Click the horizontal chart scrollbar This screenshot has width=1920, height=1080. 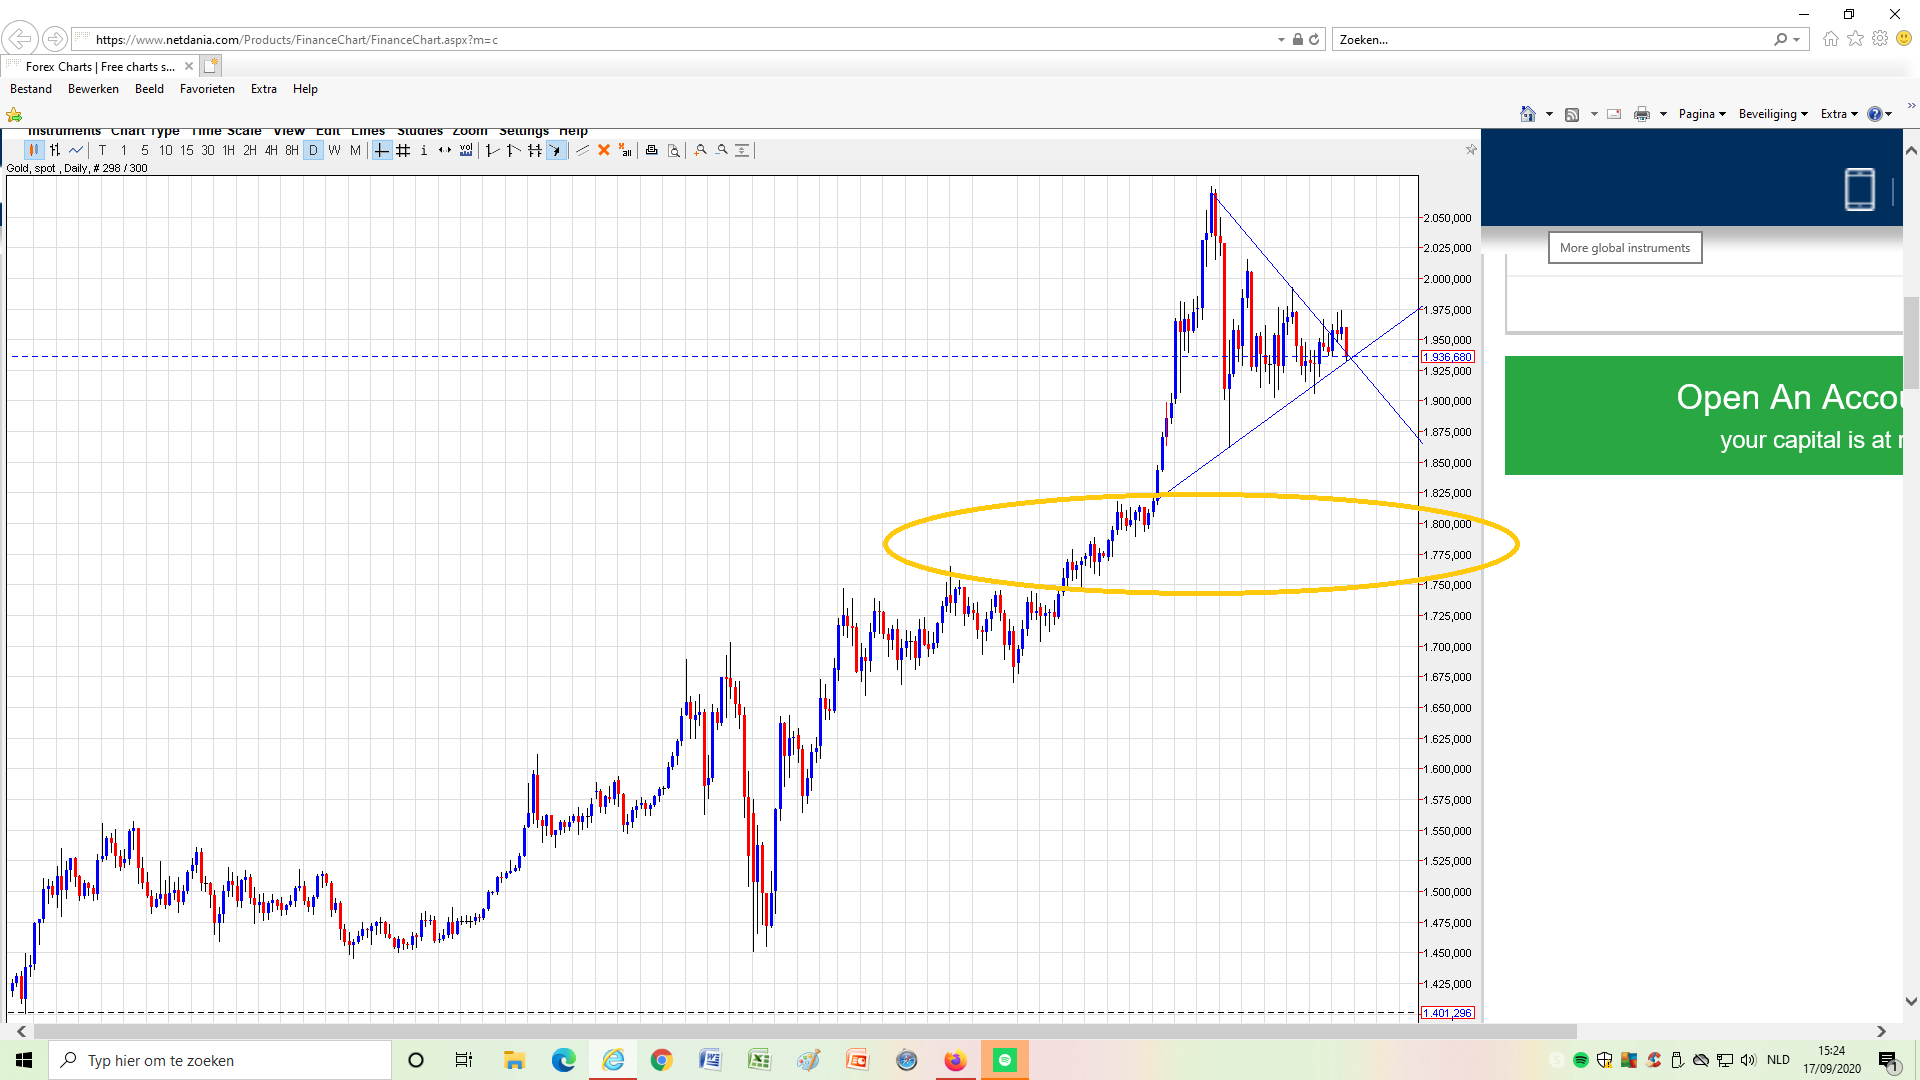800,1031
